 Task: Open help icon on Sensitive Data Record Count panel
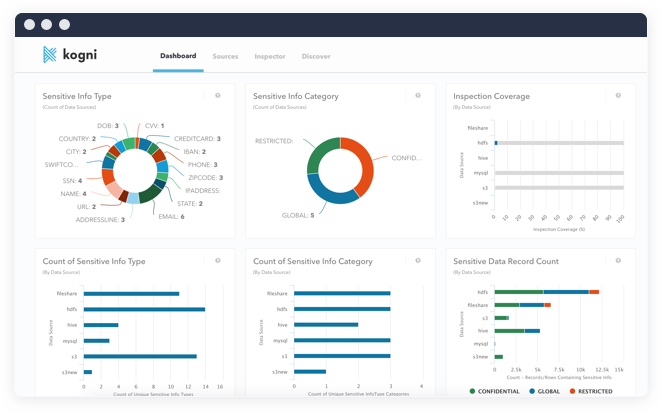click(618, 260)
